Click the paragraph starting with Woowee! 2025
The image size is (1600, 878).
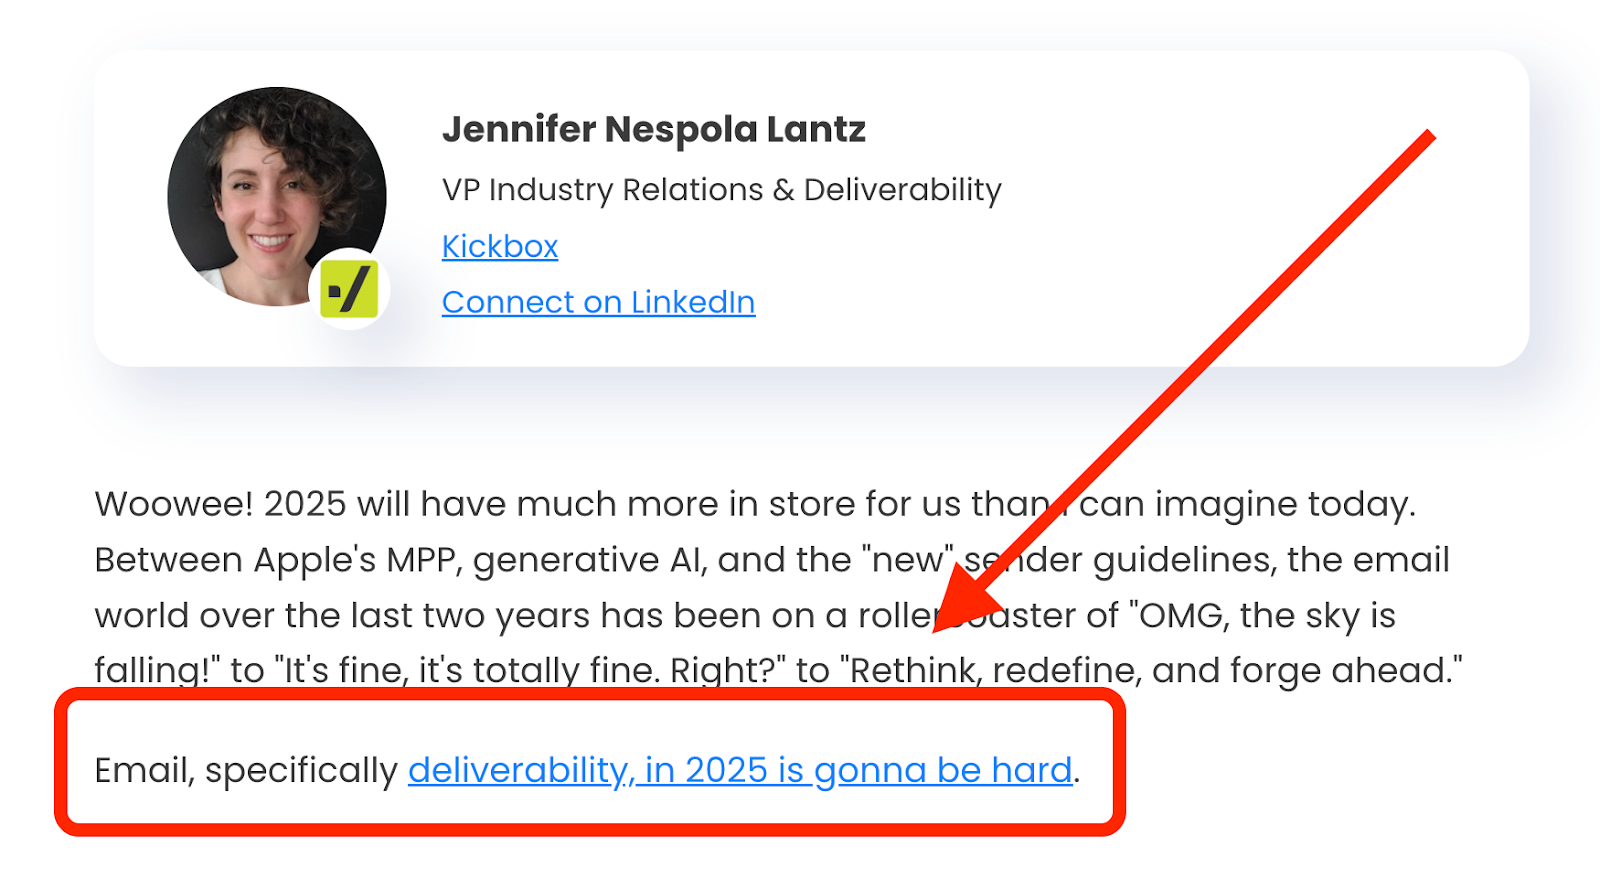[778, 587]
